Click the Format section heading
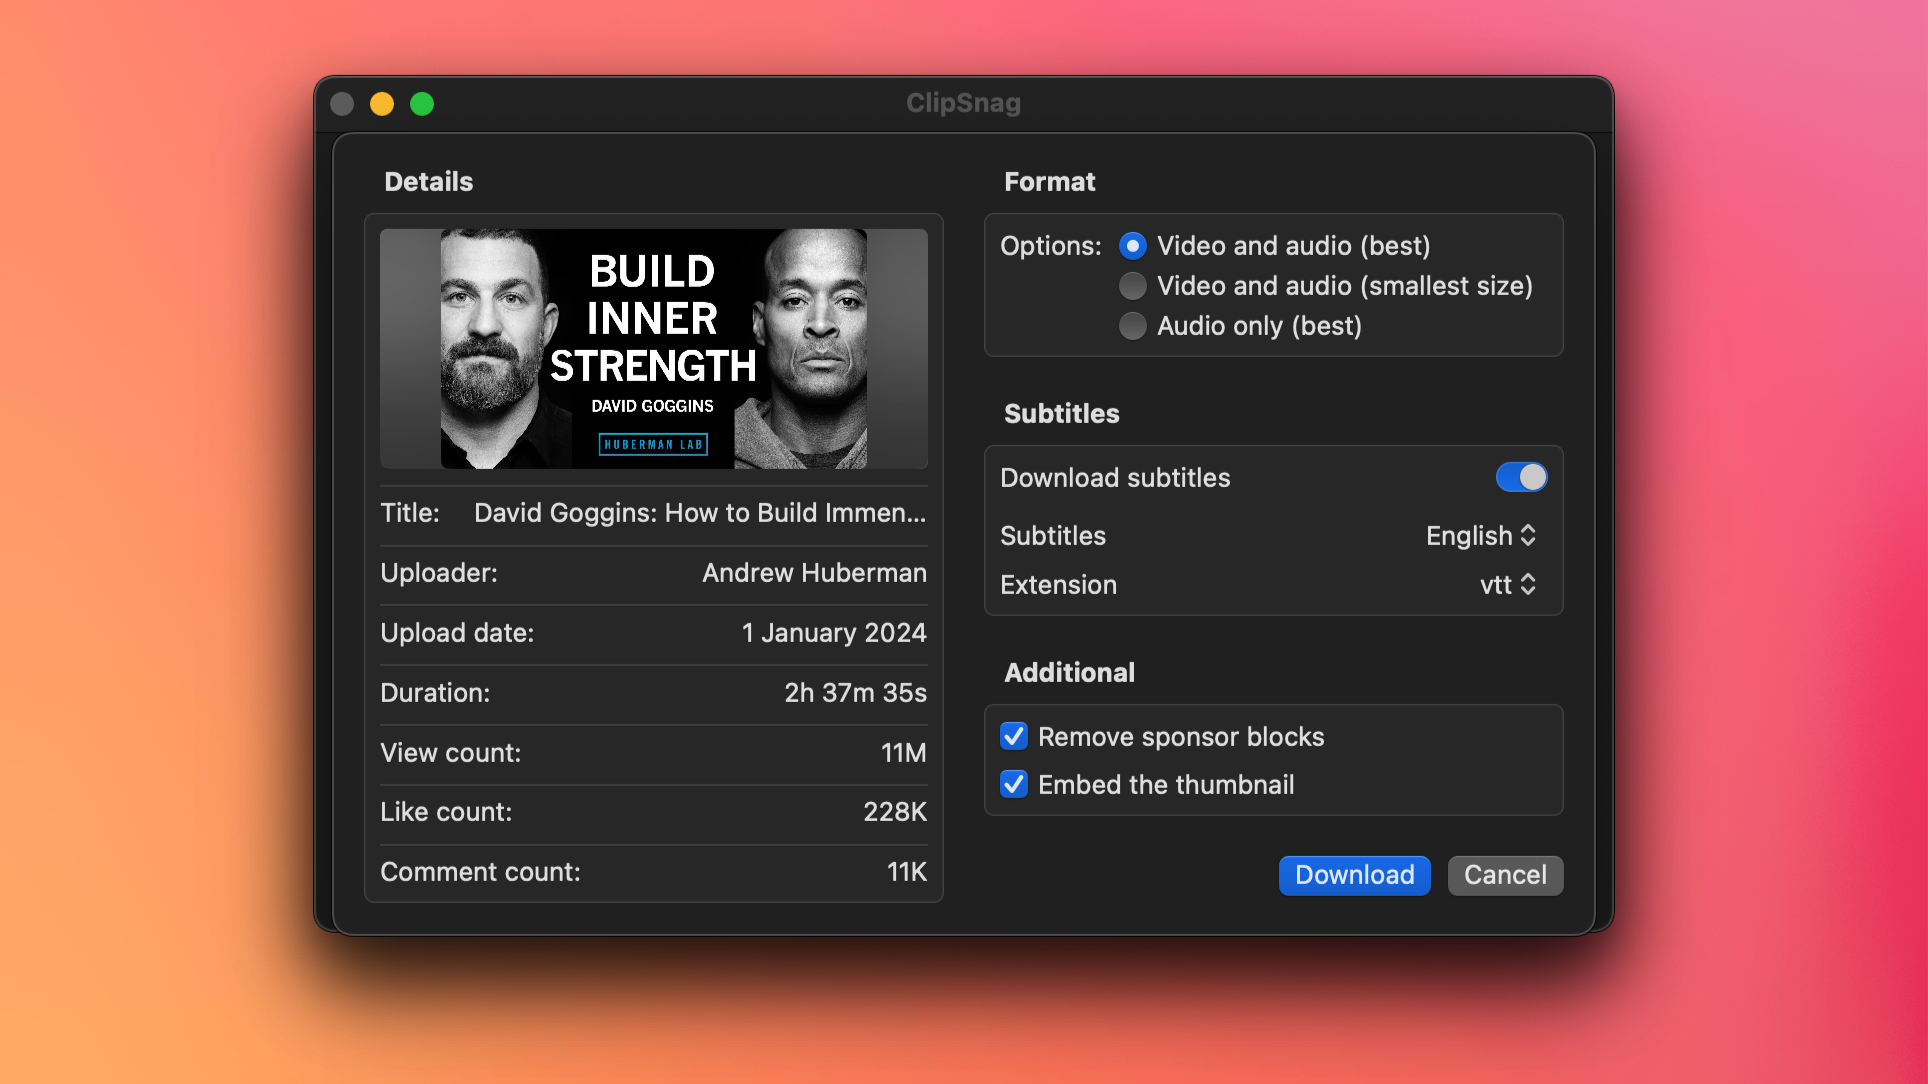The height and width of the screenshot is (1084, 1928). 1050,182
